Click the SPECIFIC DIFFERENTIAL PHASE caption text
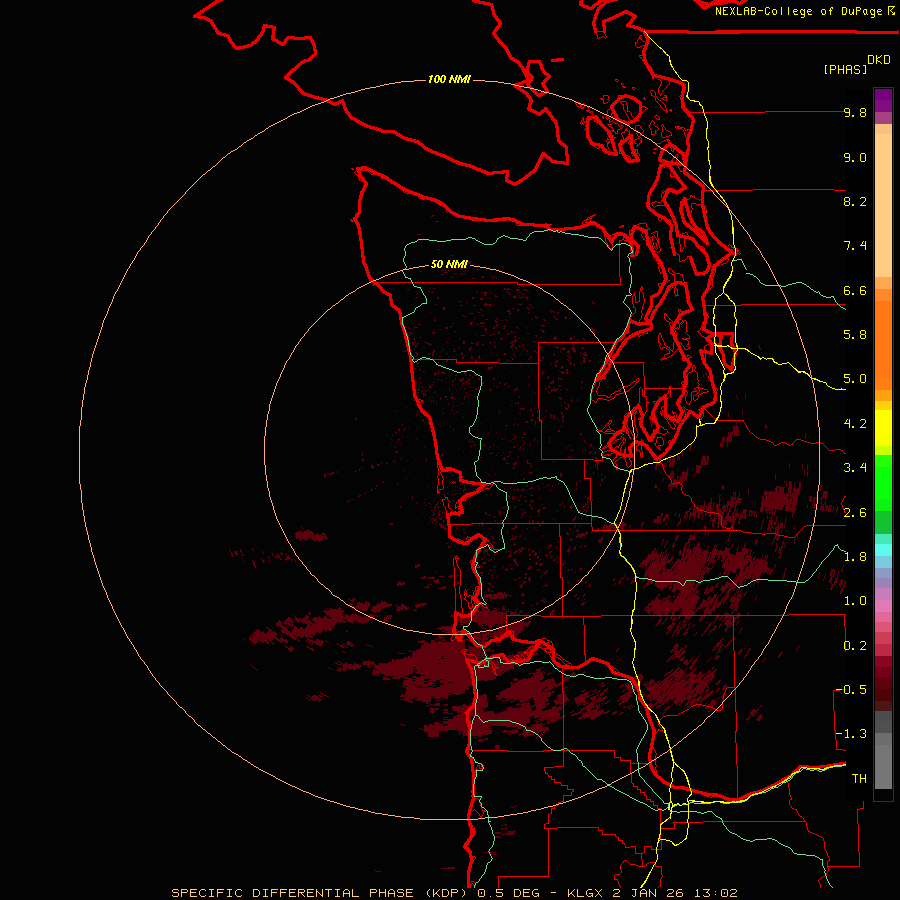The image size is (900, 900). pyautogui.click(x=292, y=893)
